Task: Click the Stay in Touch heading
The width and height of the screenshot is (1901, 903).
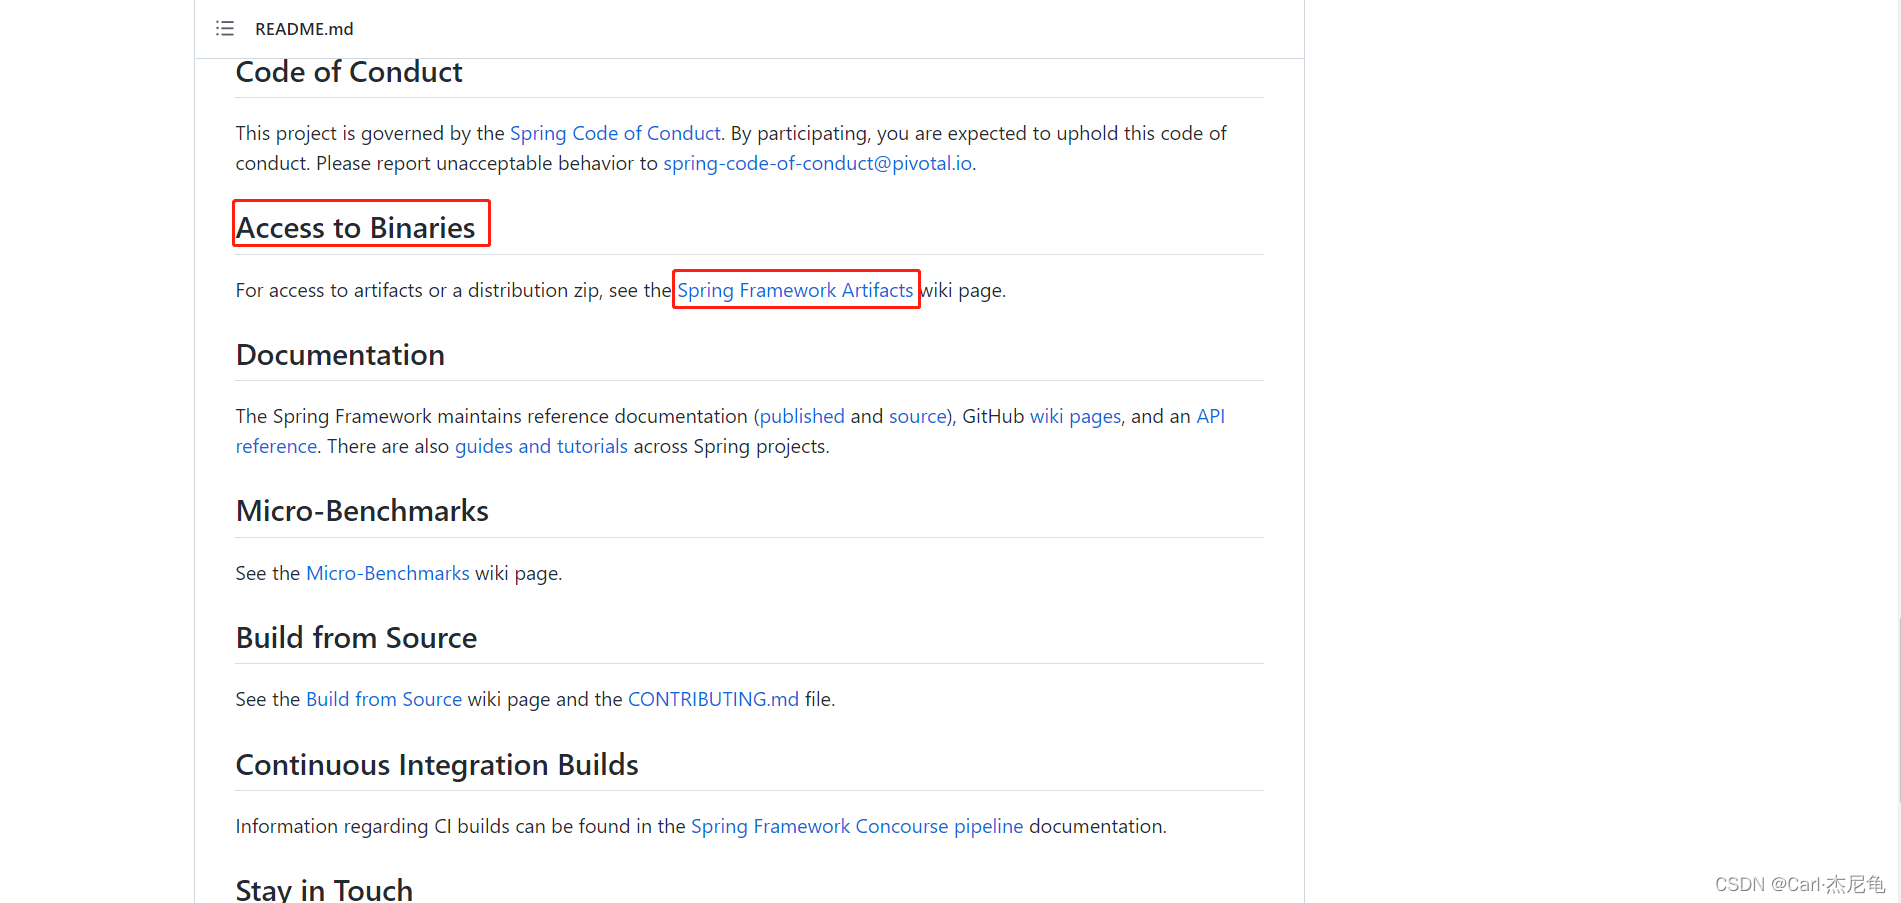Action: [324, 889]
